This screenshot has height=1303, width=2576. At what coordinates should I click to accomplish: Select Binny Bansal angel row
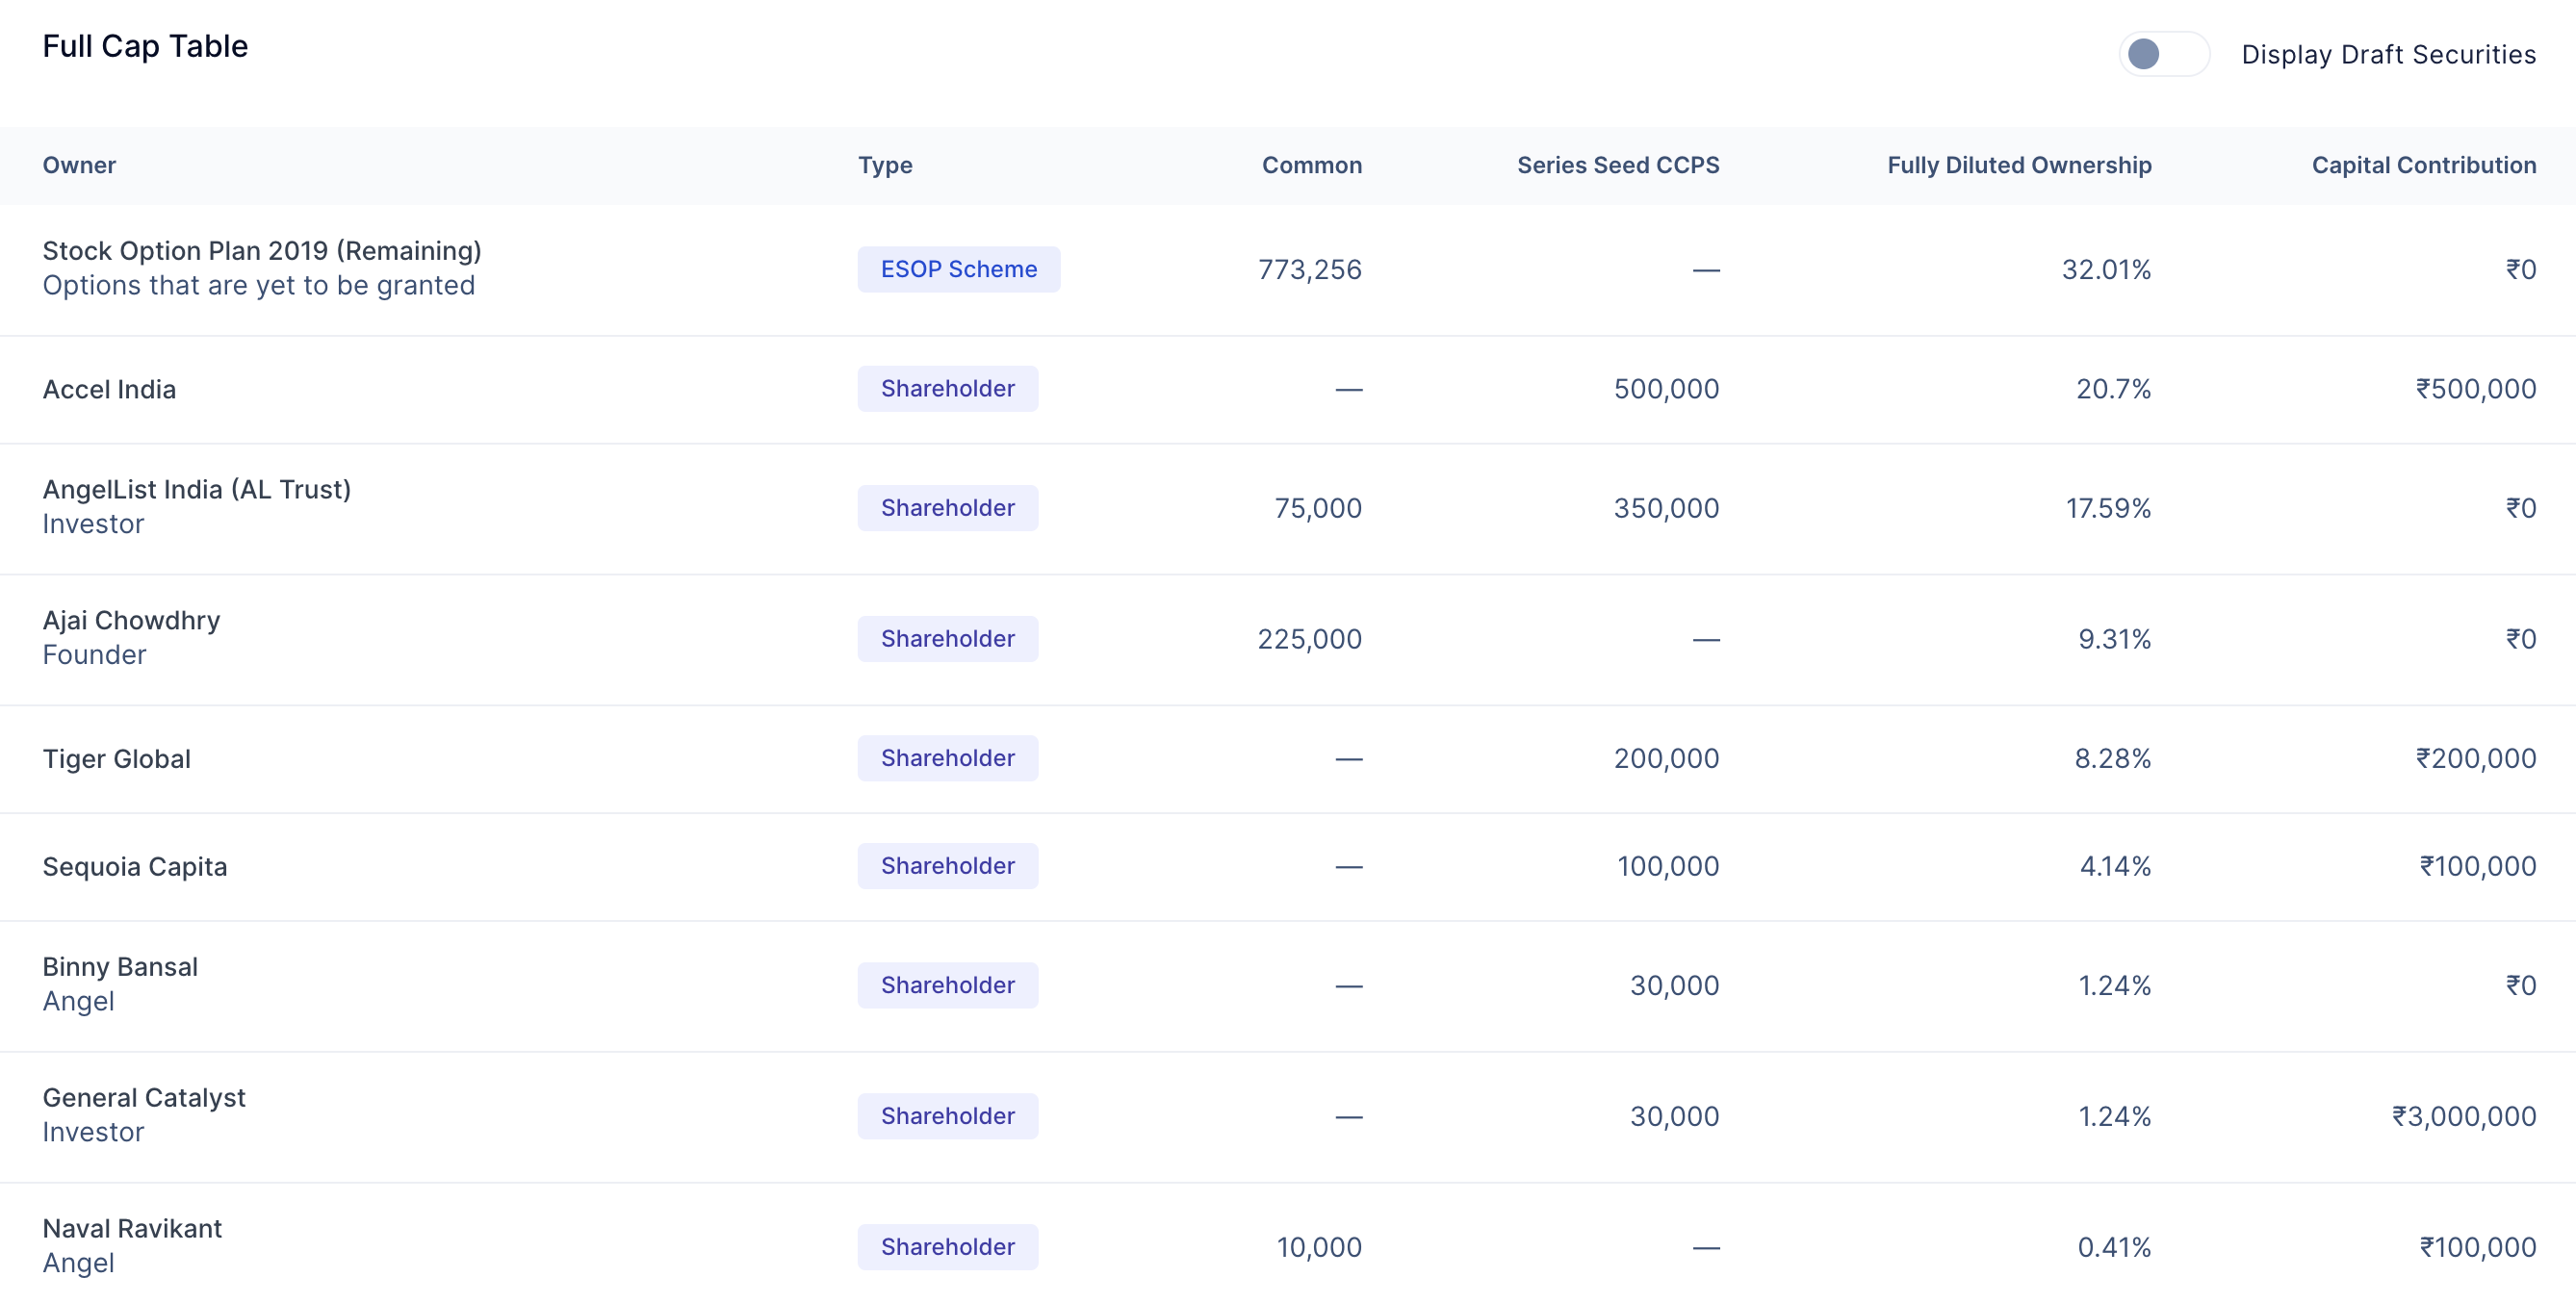(x=120, y=967)
